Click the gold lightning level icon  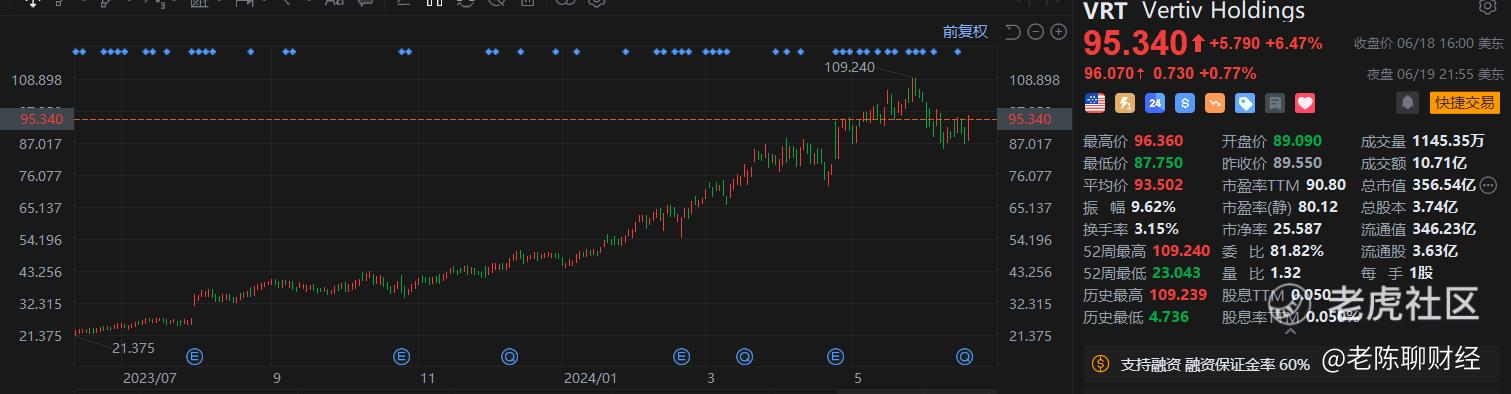click(x=1125, y=102)
